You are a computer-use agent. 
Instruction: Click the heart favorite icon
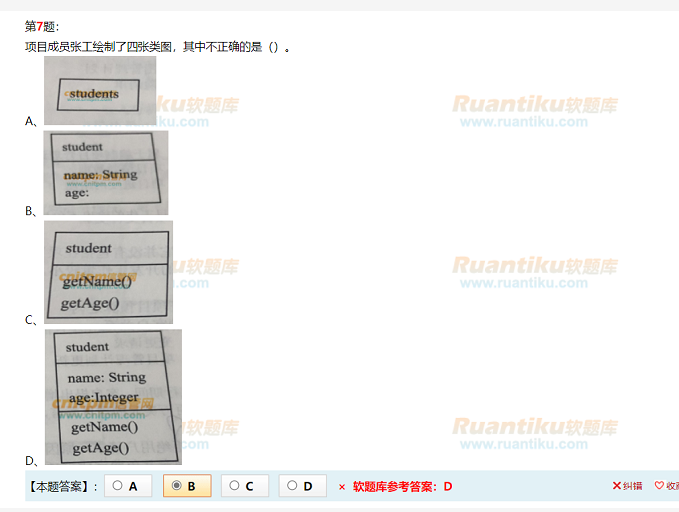pyautogui.click(x=659, y=486)
